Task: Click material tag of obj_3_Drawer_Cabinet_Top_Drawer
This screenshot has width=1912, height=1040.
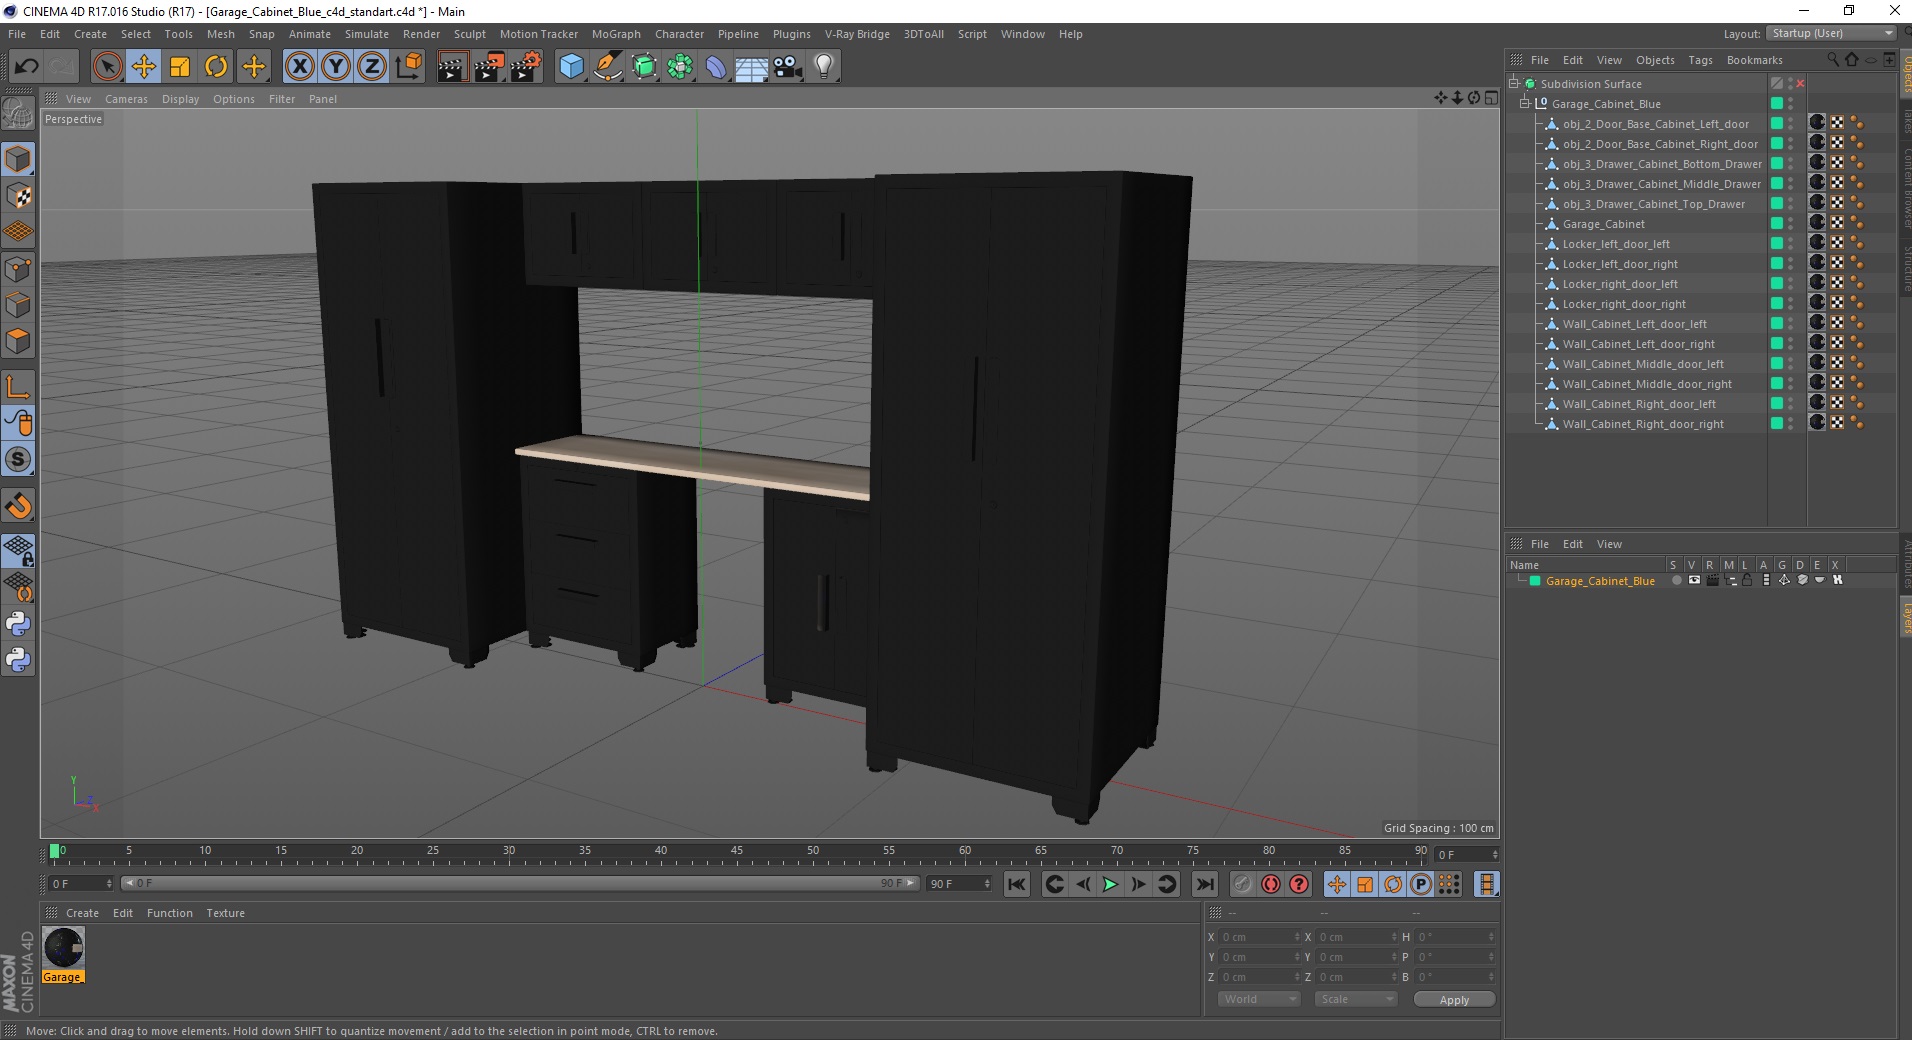Action: click(1817, 203)
